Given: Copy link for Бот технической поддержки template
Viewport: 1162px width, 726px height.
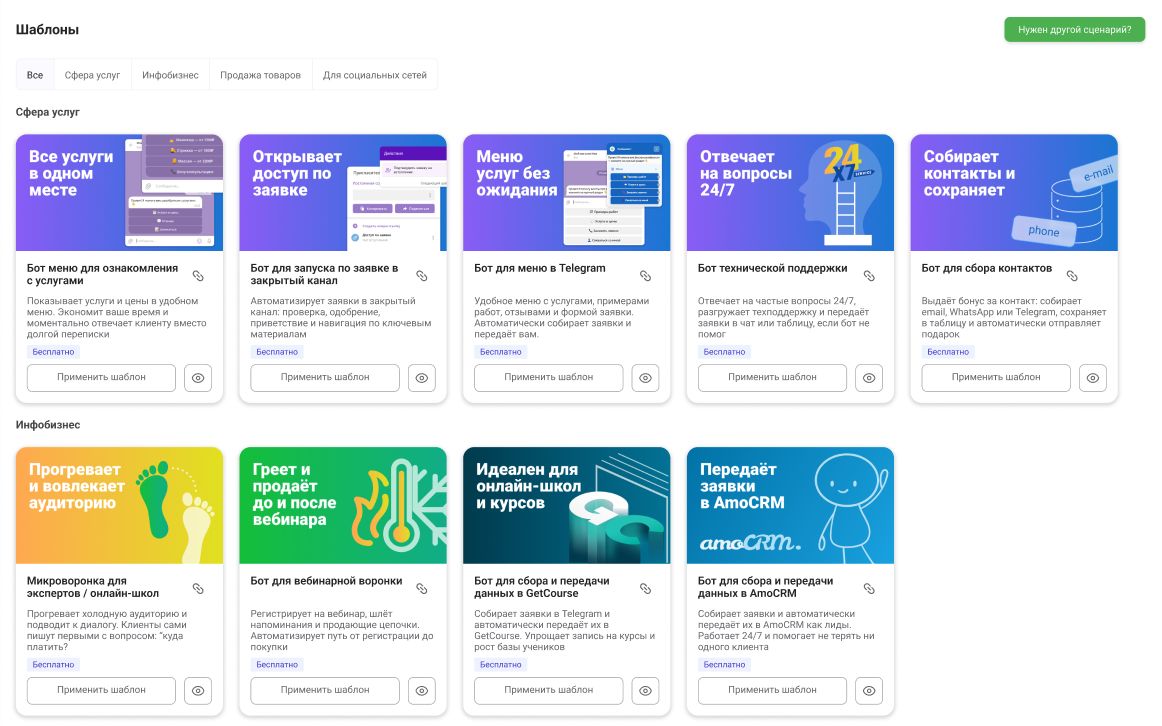Looking at the screenshot, I should [x=868, y=275].
